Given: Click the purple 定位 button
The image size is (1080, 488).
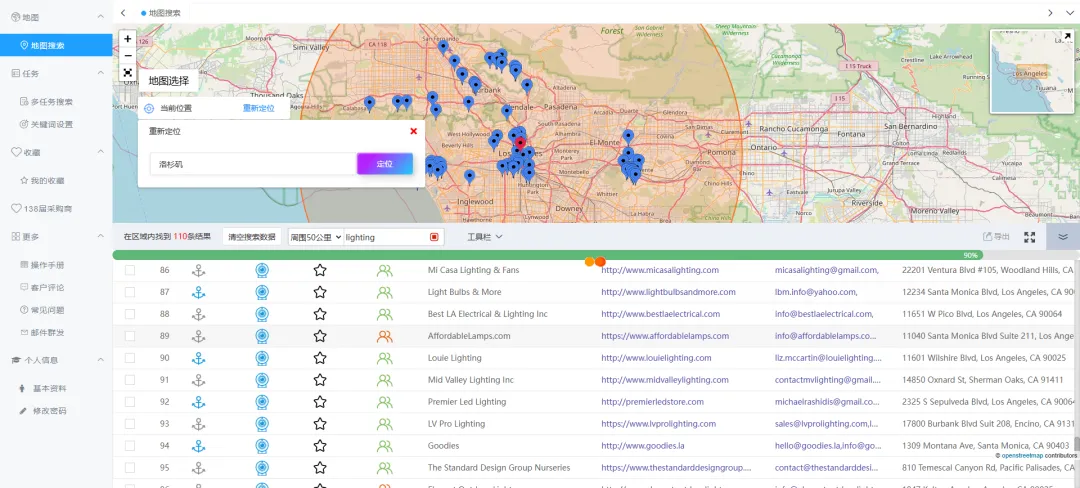Looking at the screenshot, I should pyautogui.click(x=385, y=164).
